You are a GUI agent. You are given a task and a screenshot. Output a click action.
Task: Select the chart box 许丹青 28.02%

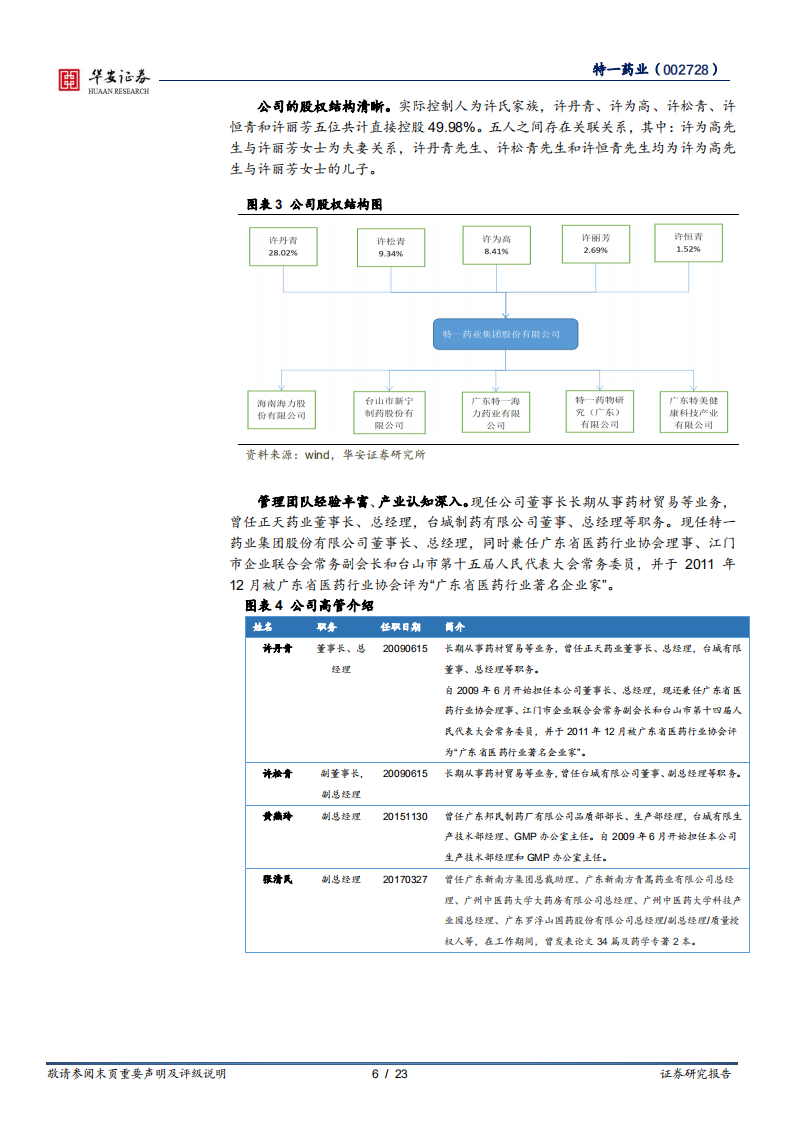point(283,247)
